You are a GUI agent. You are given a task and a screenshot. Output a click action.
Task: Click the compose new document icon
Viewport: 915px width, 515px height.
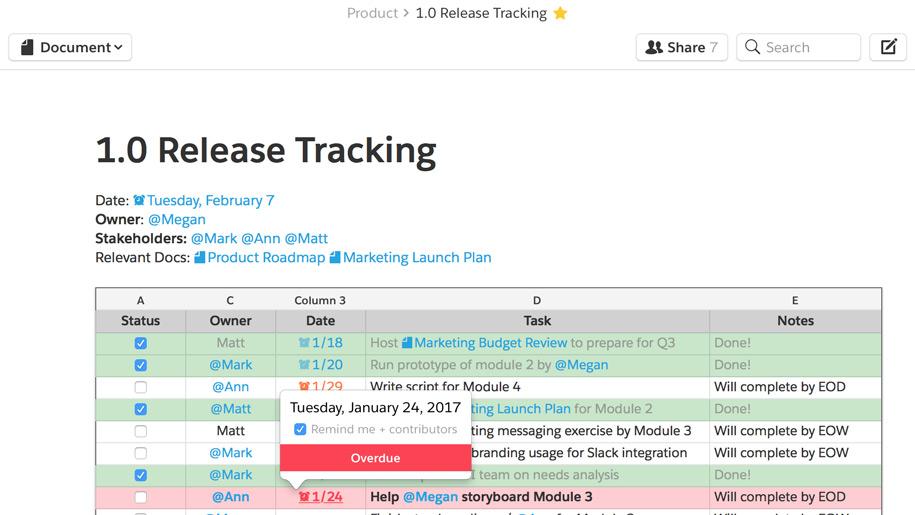pyautogui.click(x=888, y=47)
